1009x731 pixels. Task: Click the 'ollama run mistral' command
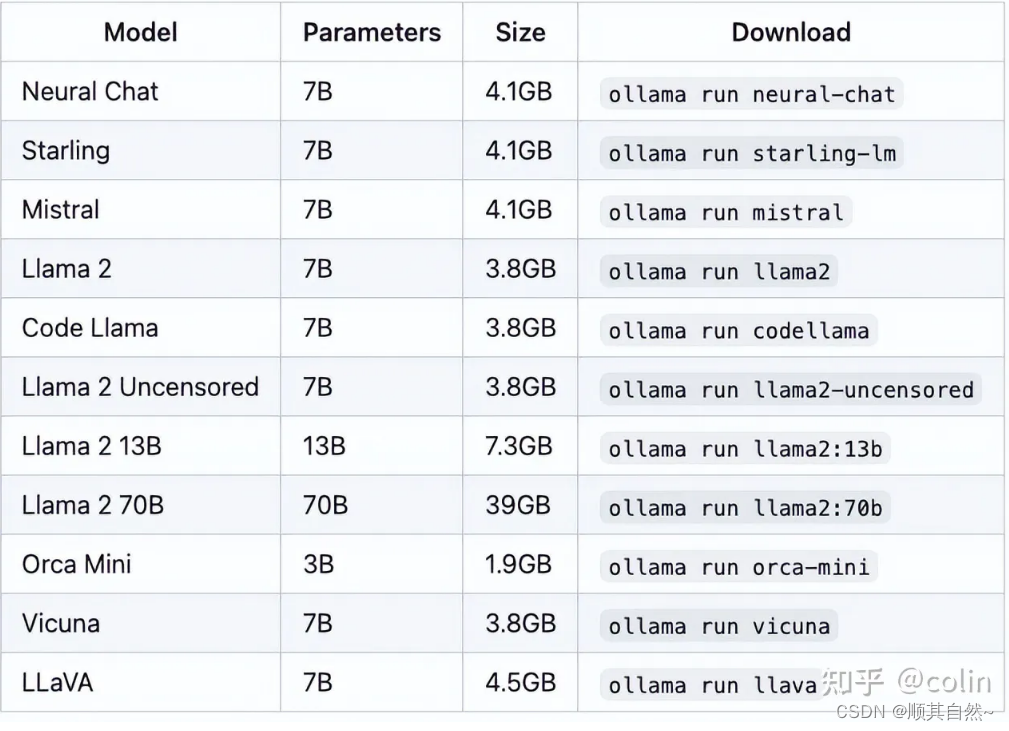tap(726, 212)
